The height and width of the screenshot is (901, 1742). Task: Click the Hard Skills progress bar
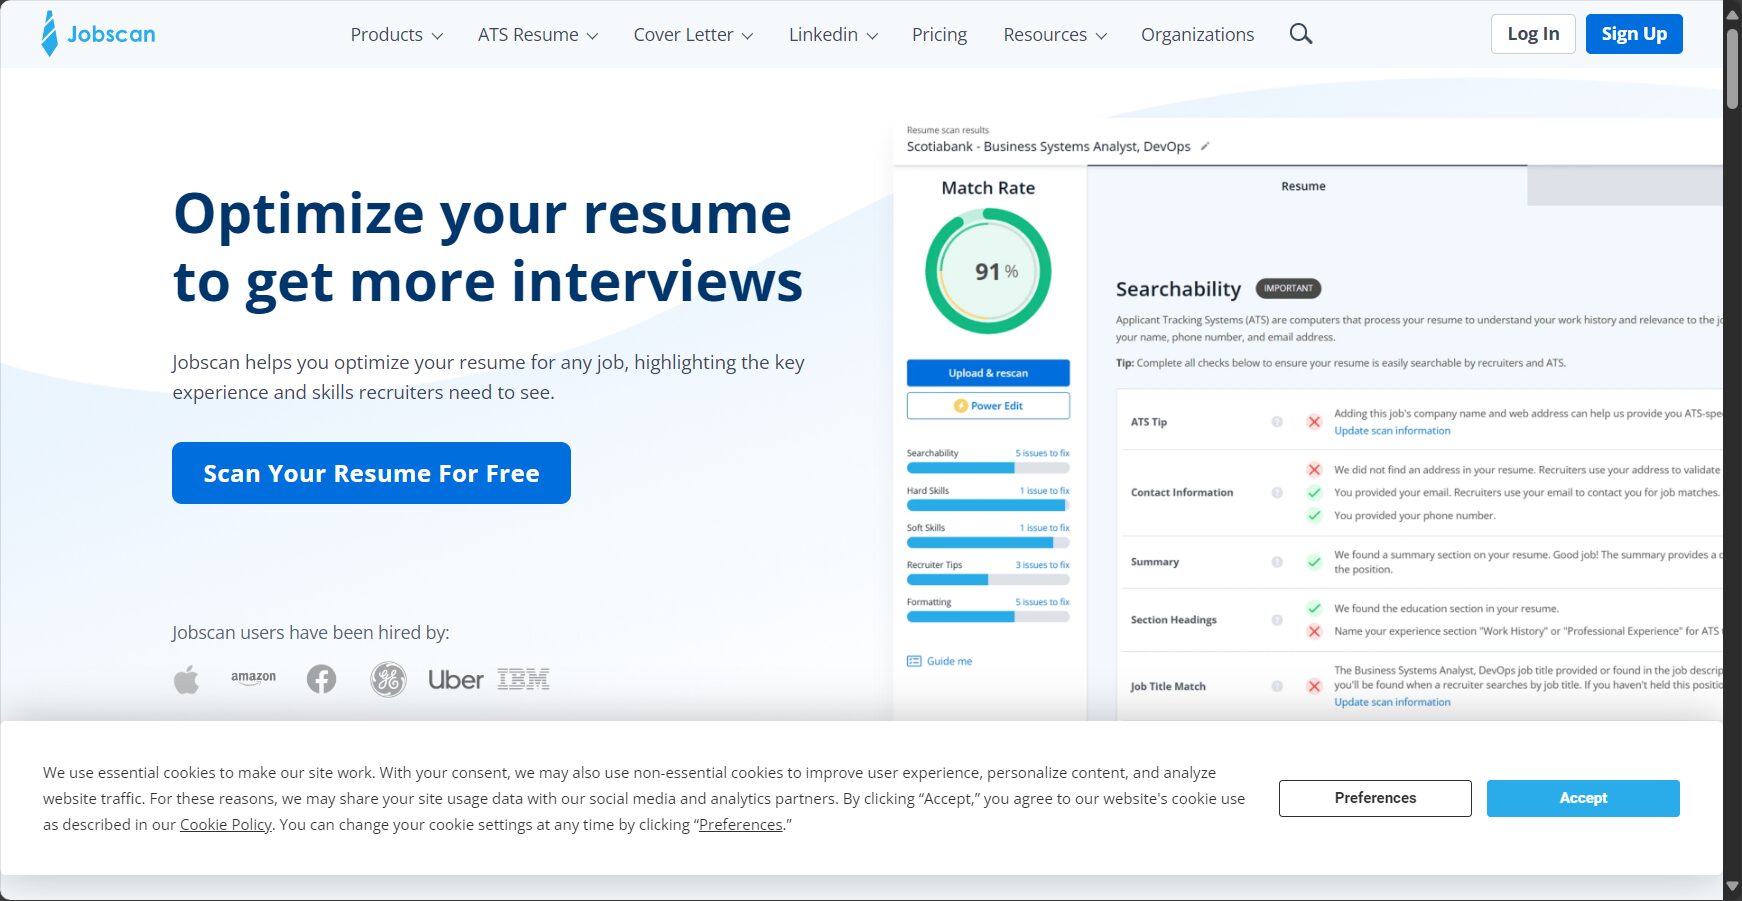coord(988,505)
